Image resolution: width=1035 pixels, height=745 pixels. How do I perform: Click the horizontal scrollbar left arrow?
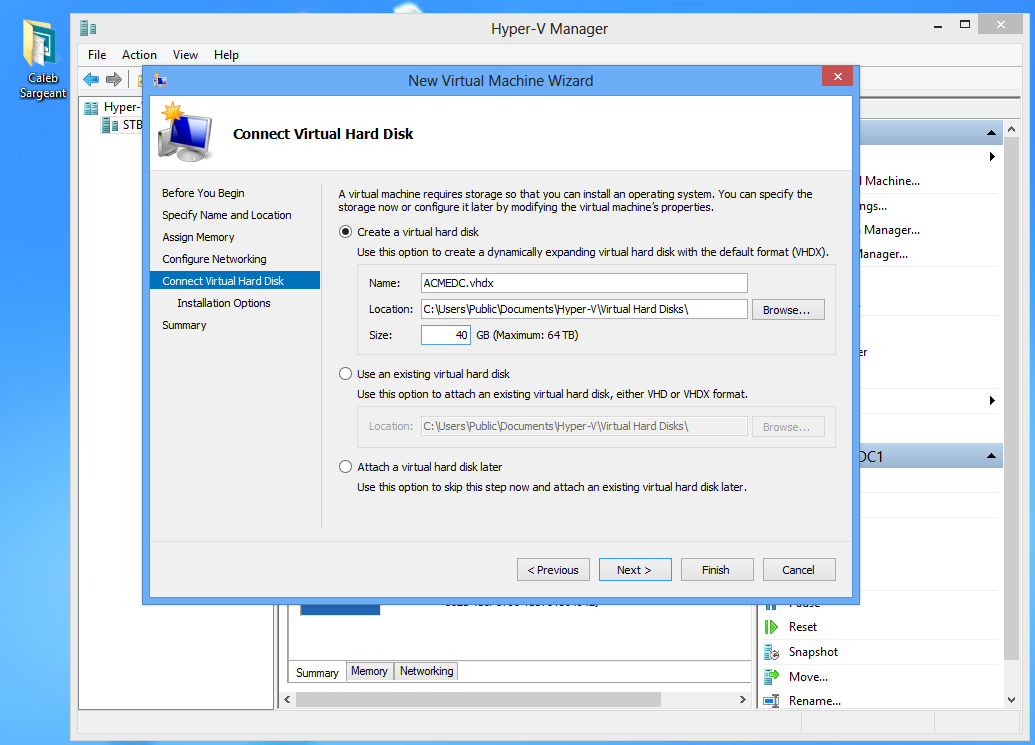click(x=287, y=699)
